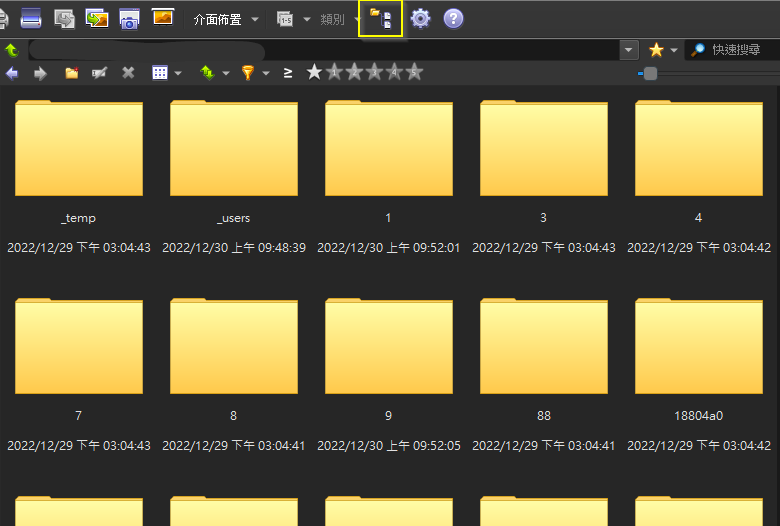
Task: Select the folder named 1
Action: [x=389, y=148]
